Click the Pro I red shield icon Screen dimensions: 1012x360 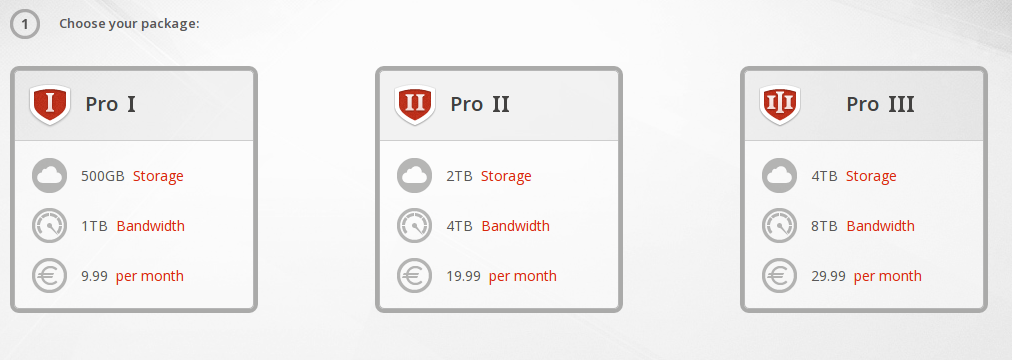pyautogui.click(x=50, y=104)
